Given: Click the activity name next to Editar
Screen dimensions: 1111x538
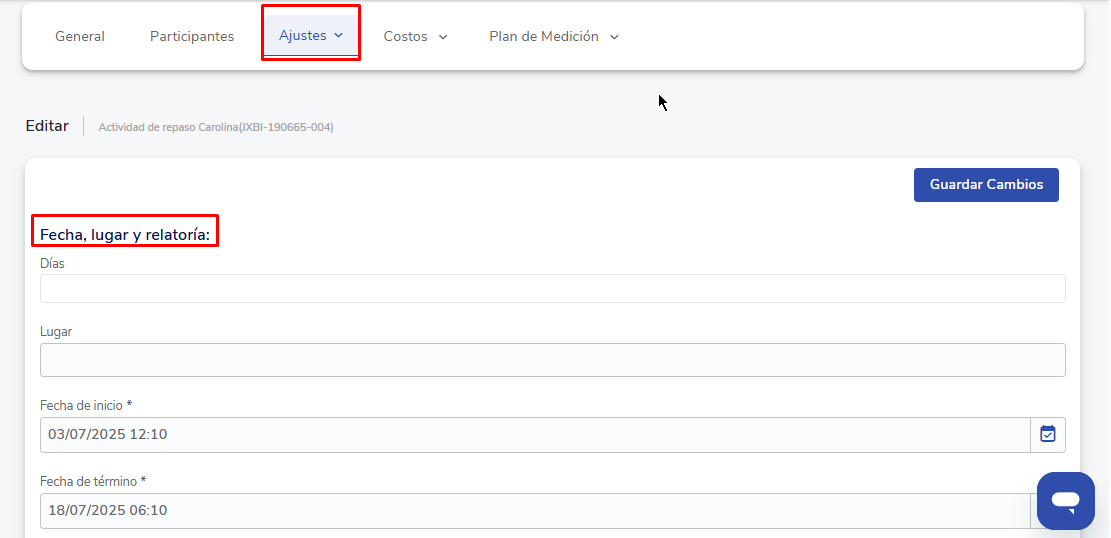Looking at the screenshot, I should point(216,127).
